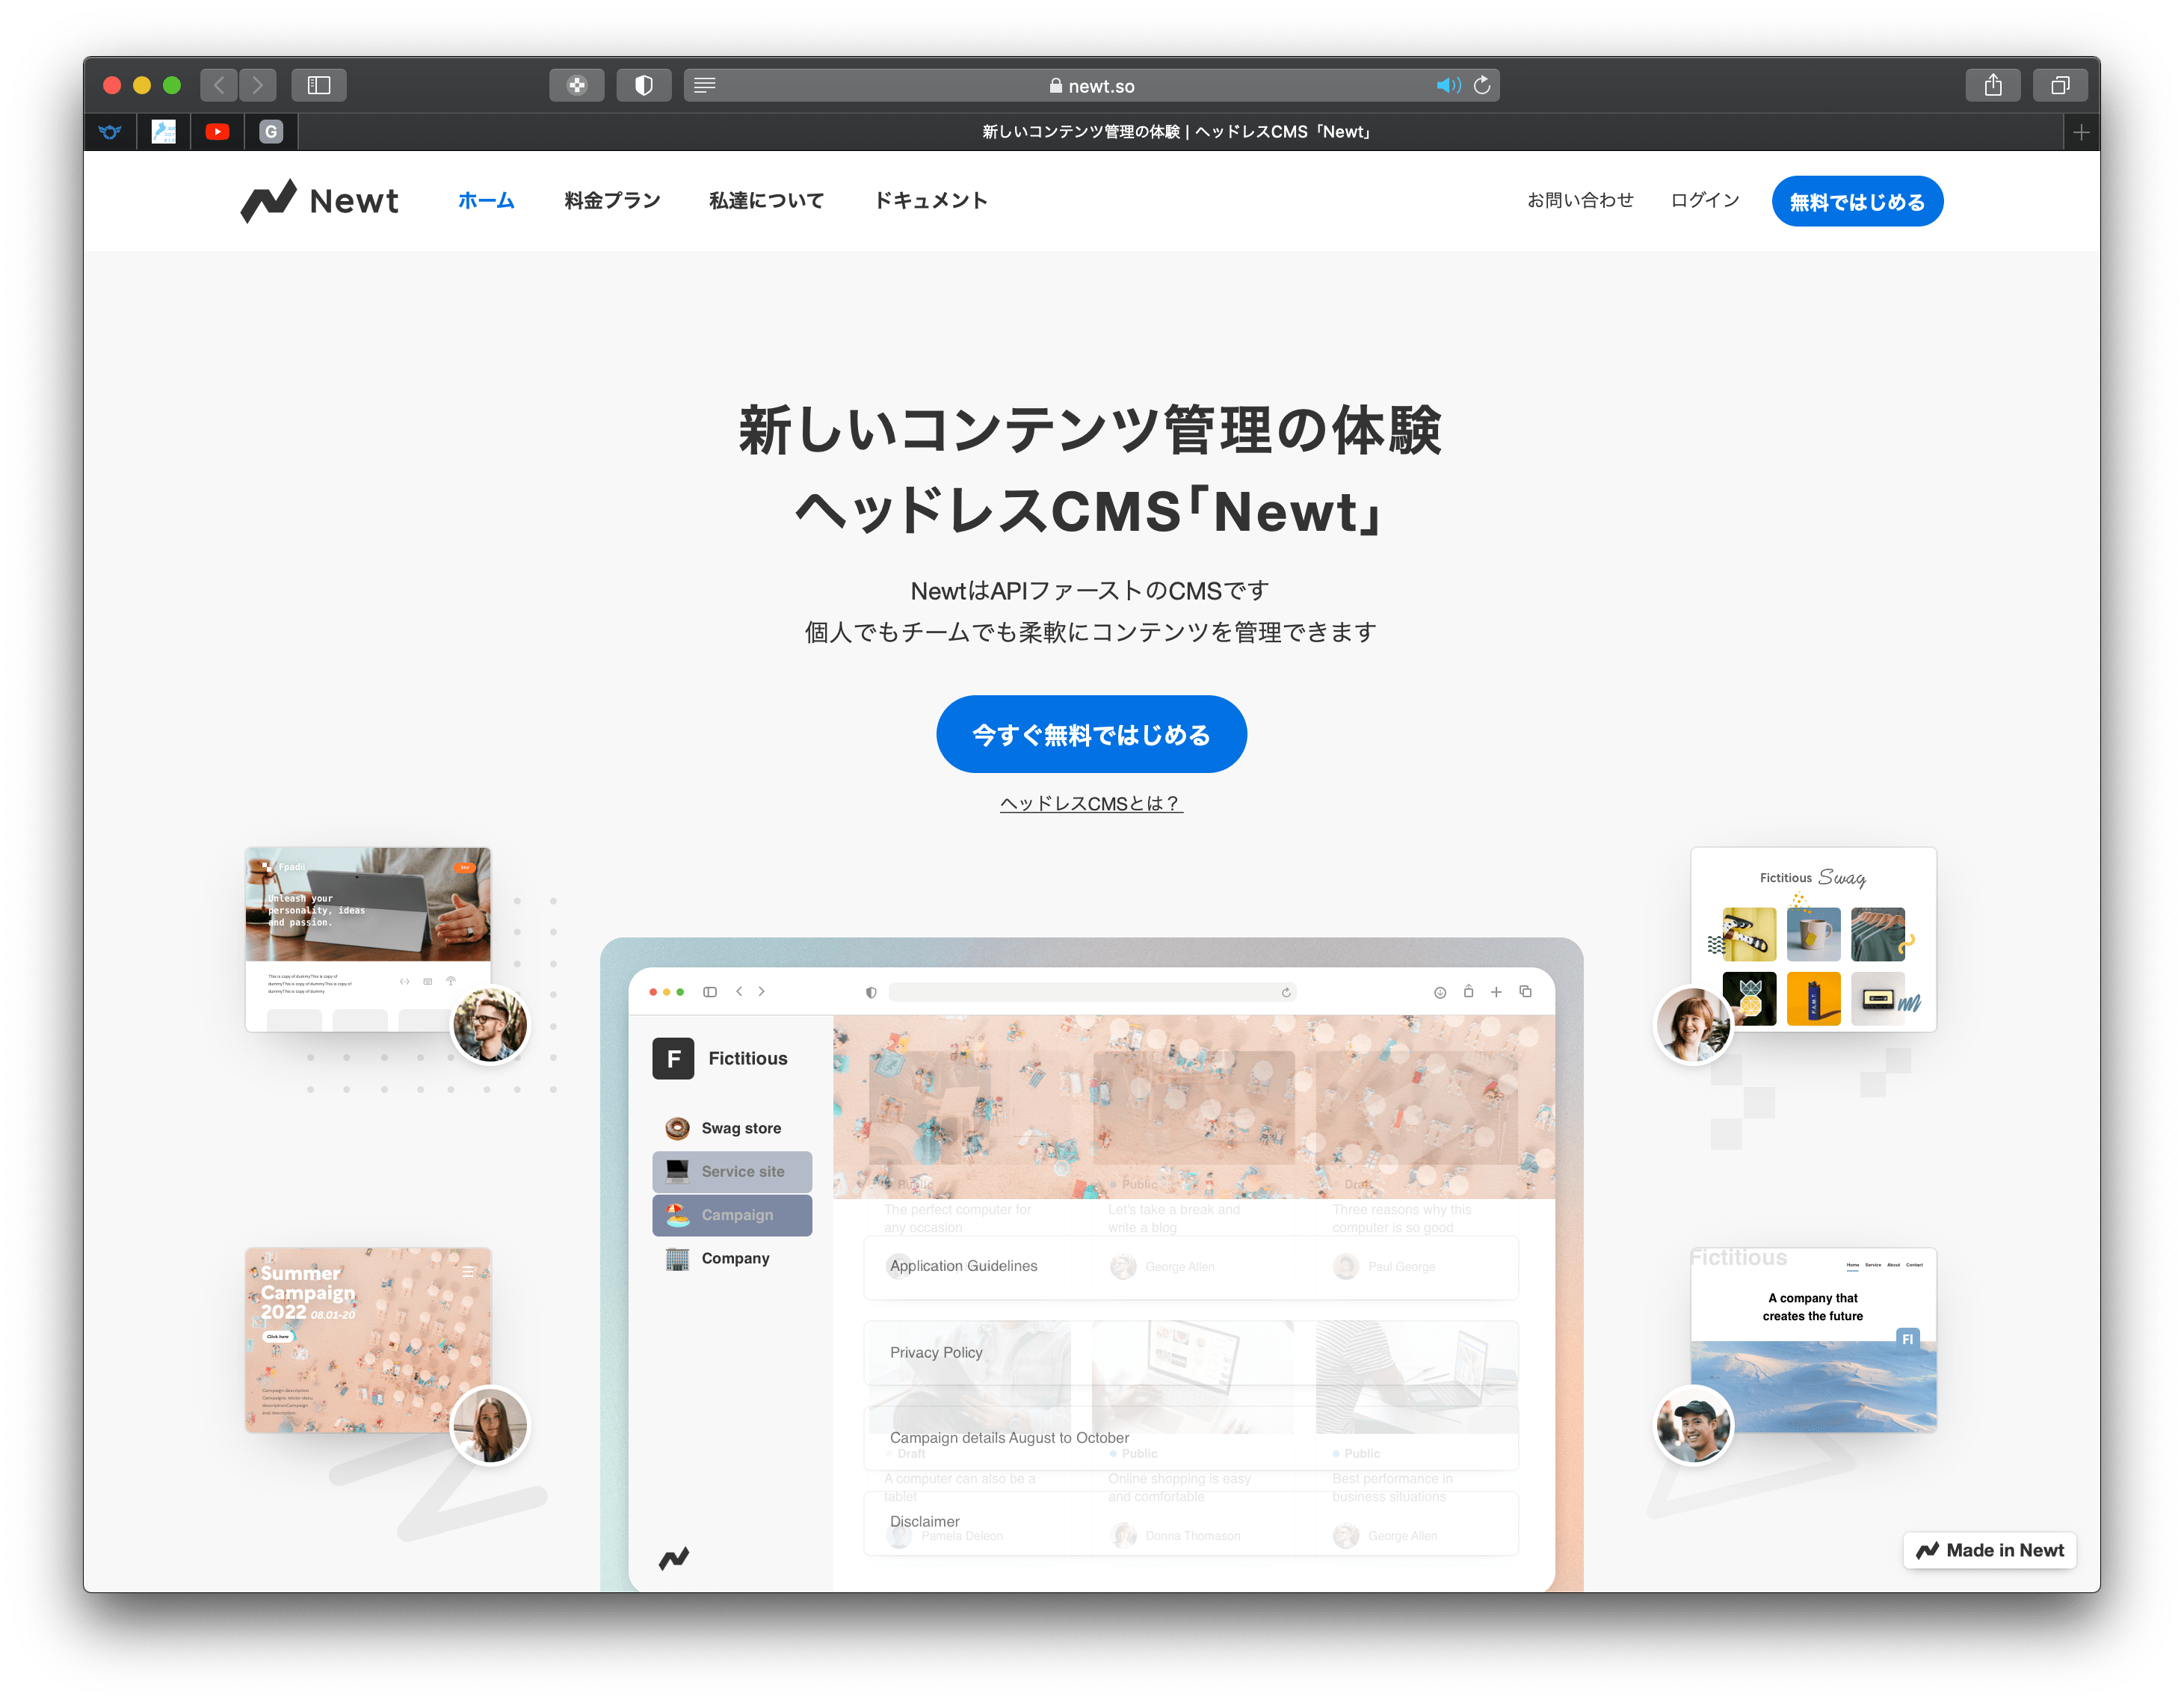Open the Privacy Policy row
Image resolution: width=2184 pixels, height=1703 pixels.
pyautogui.click(x=1191, y=1353)
